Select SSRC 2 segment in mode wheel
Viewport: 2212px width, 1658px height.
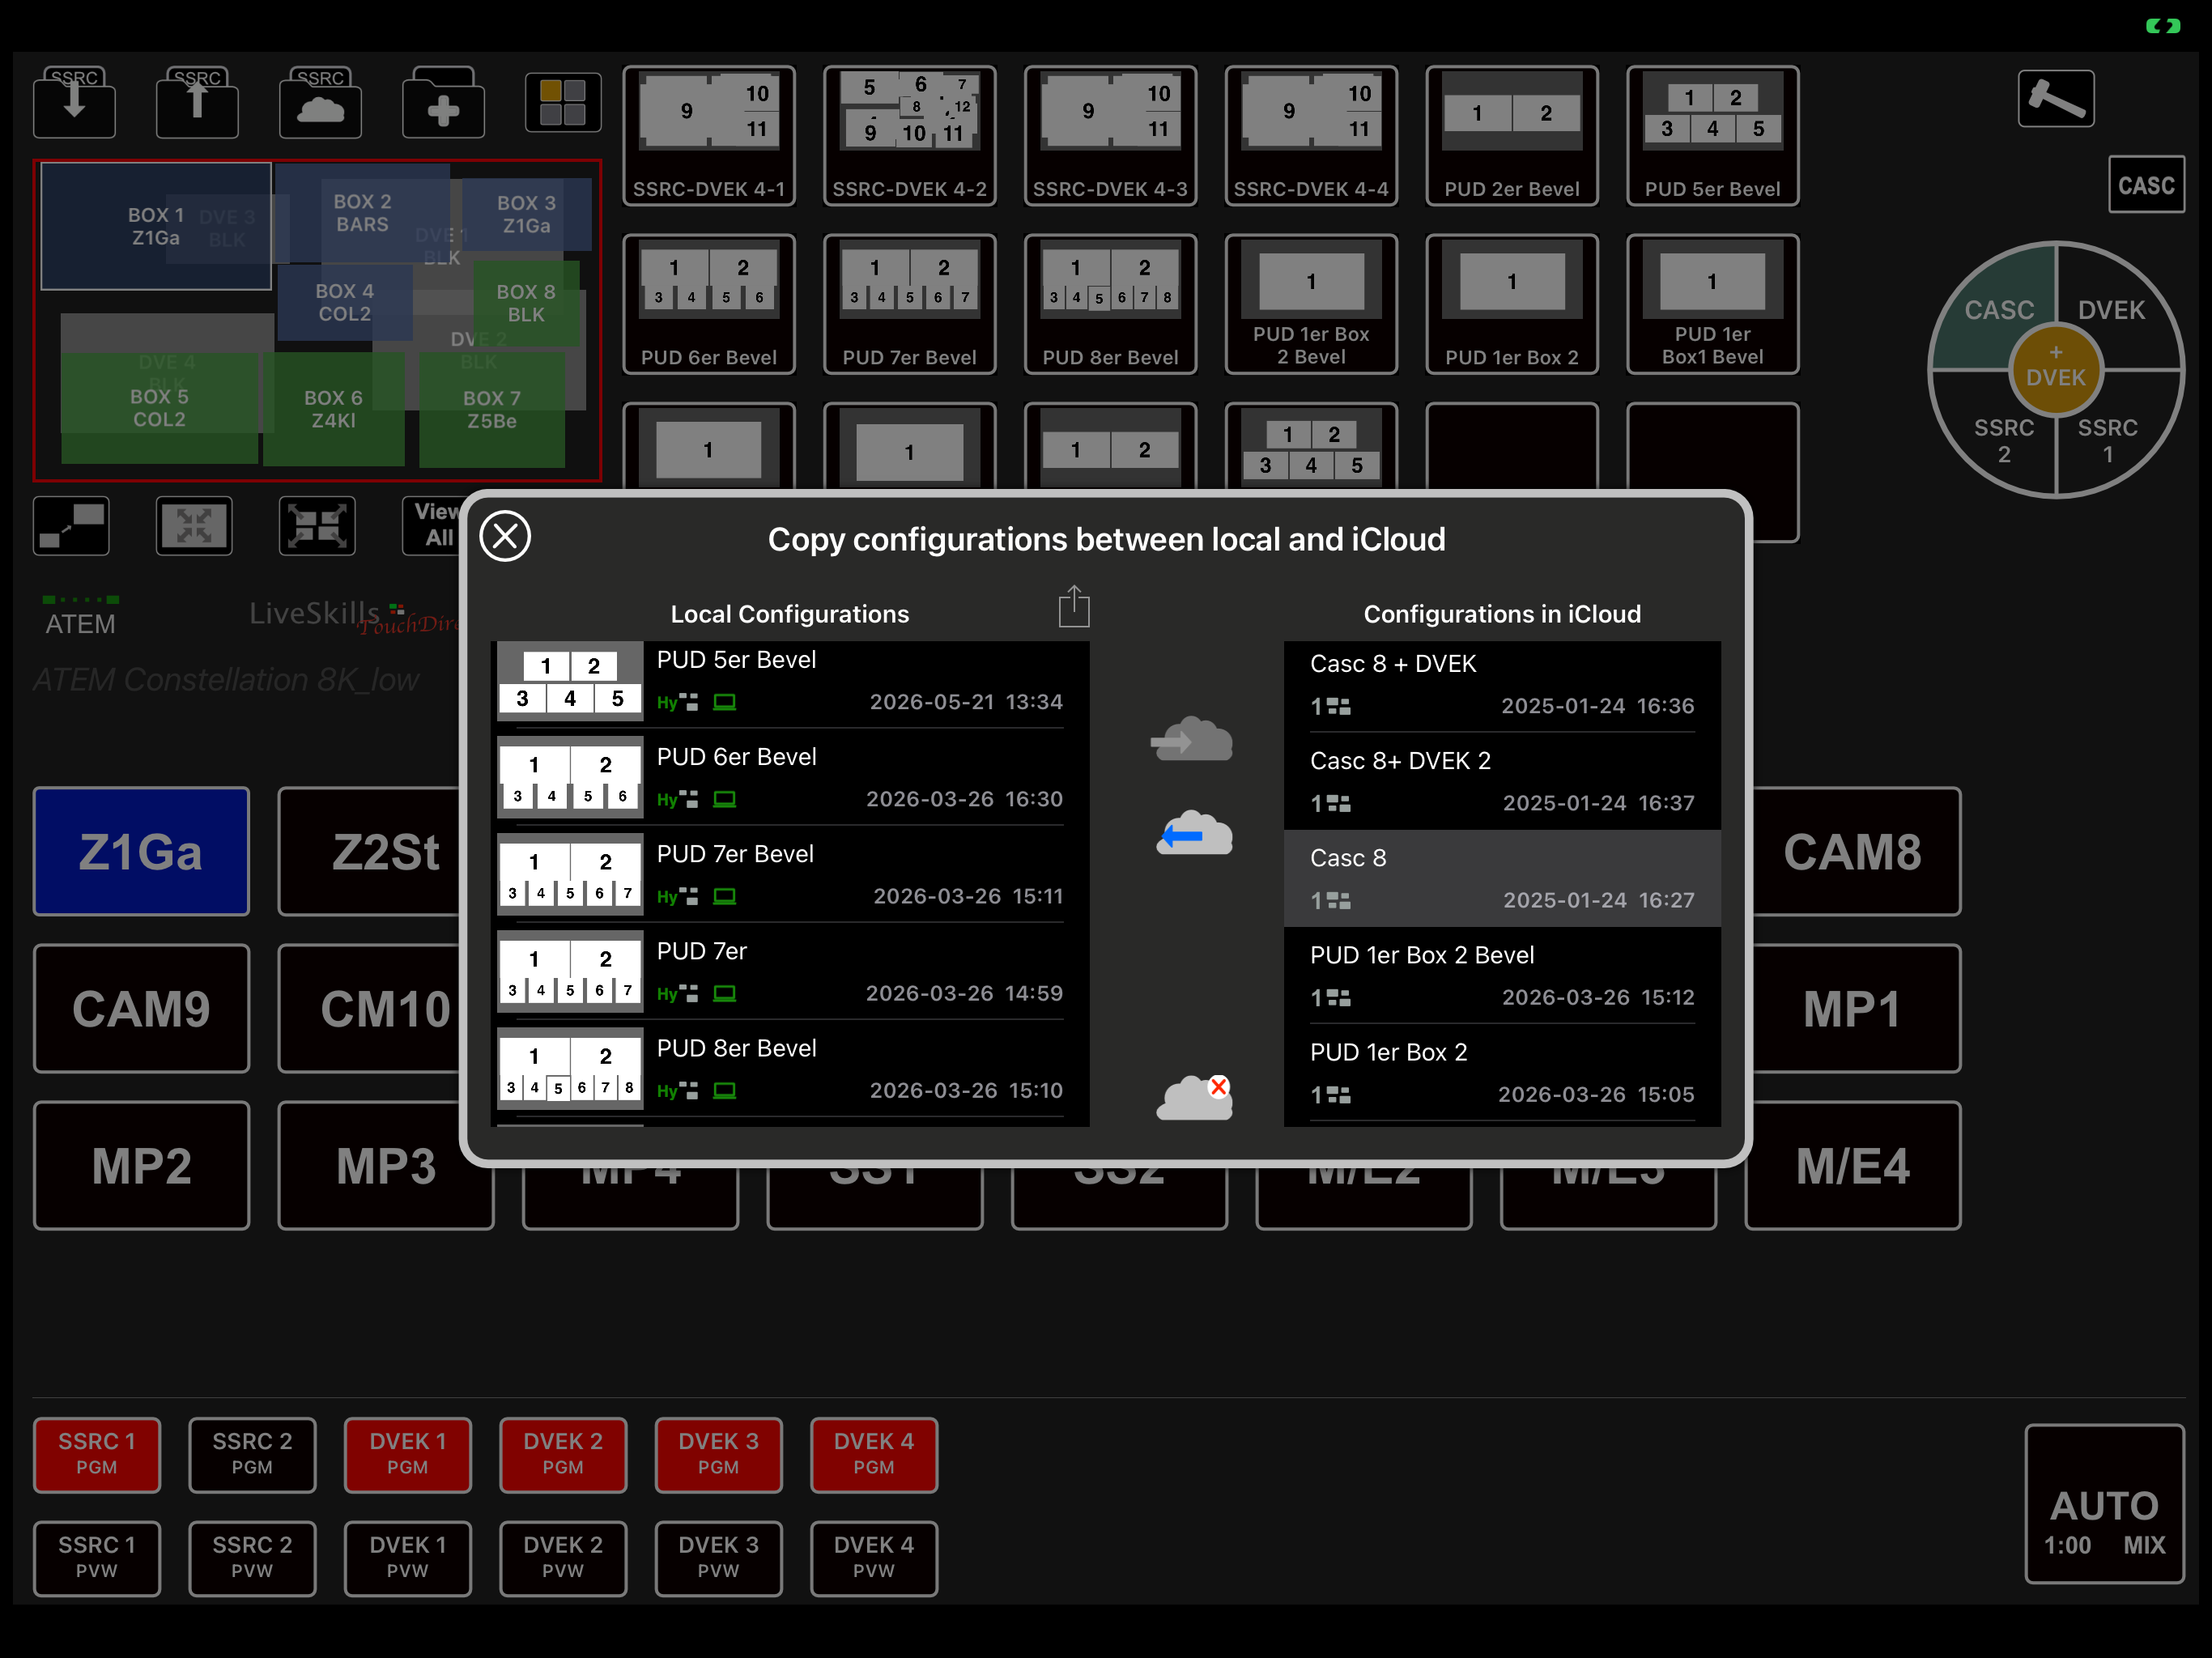(x=2003, y=440)
